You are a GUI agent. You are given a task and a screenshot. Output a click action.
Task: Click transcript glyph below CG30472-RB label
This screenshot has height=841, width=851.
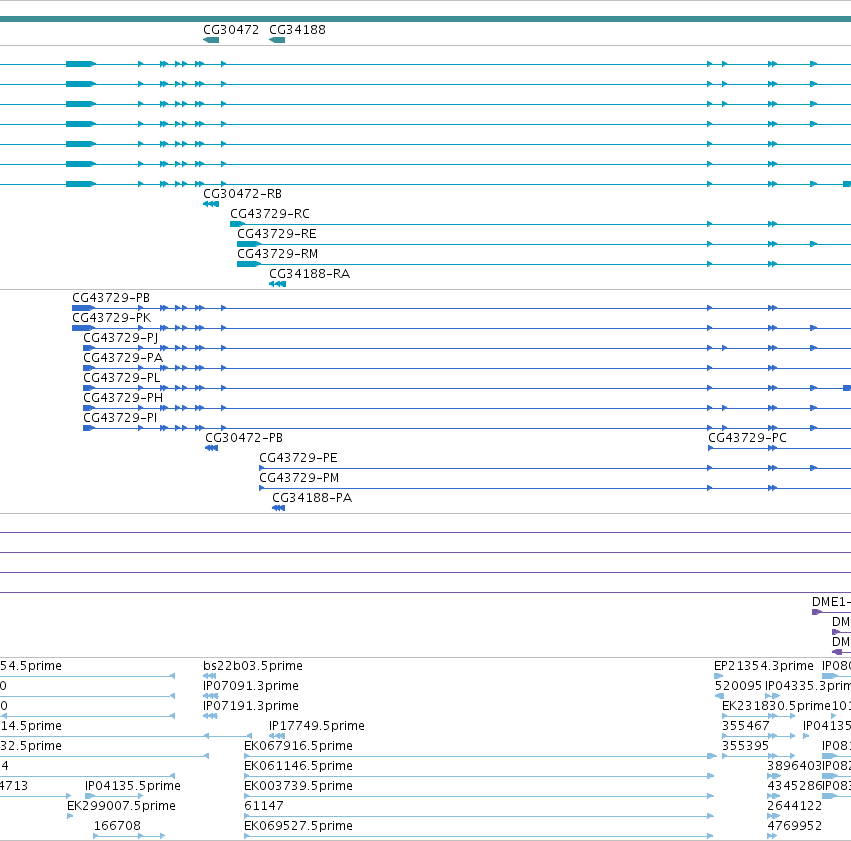point(211,204)
